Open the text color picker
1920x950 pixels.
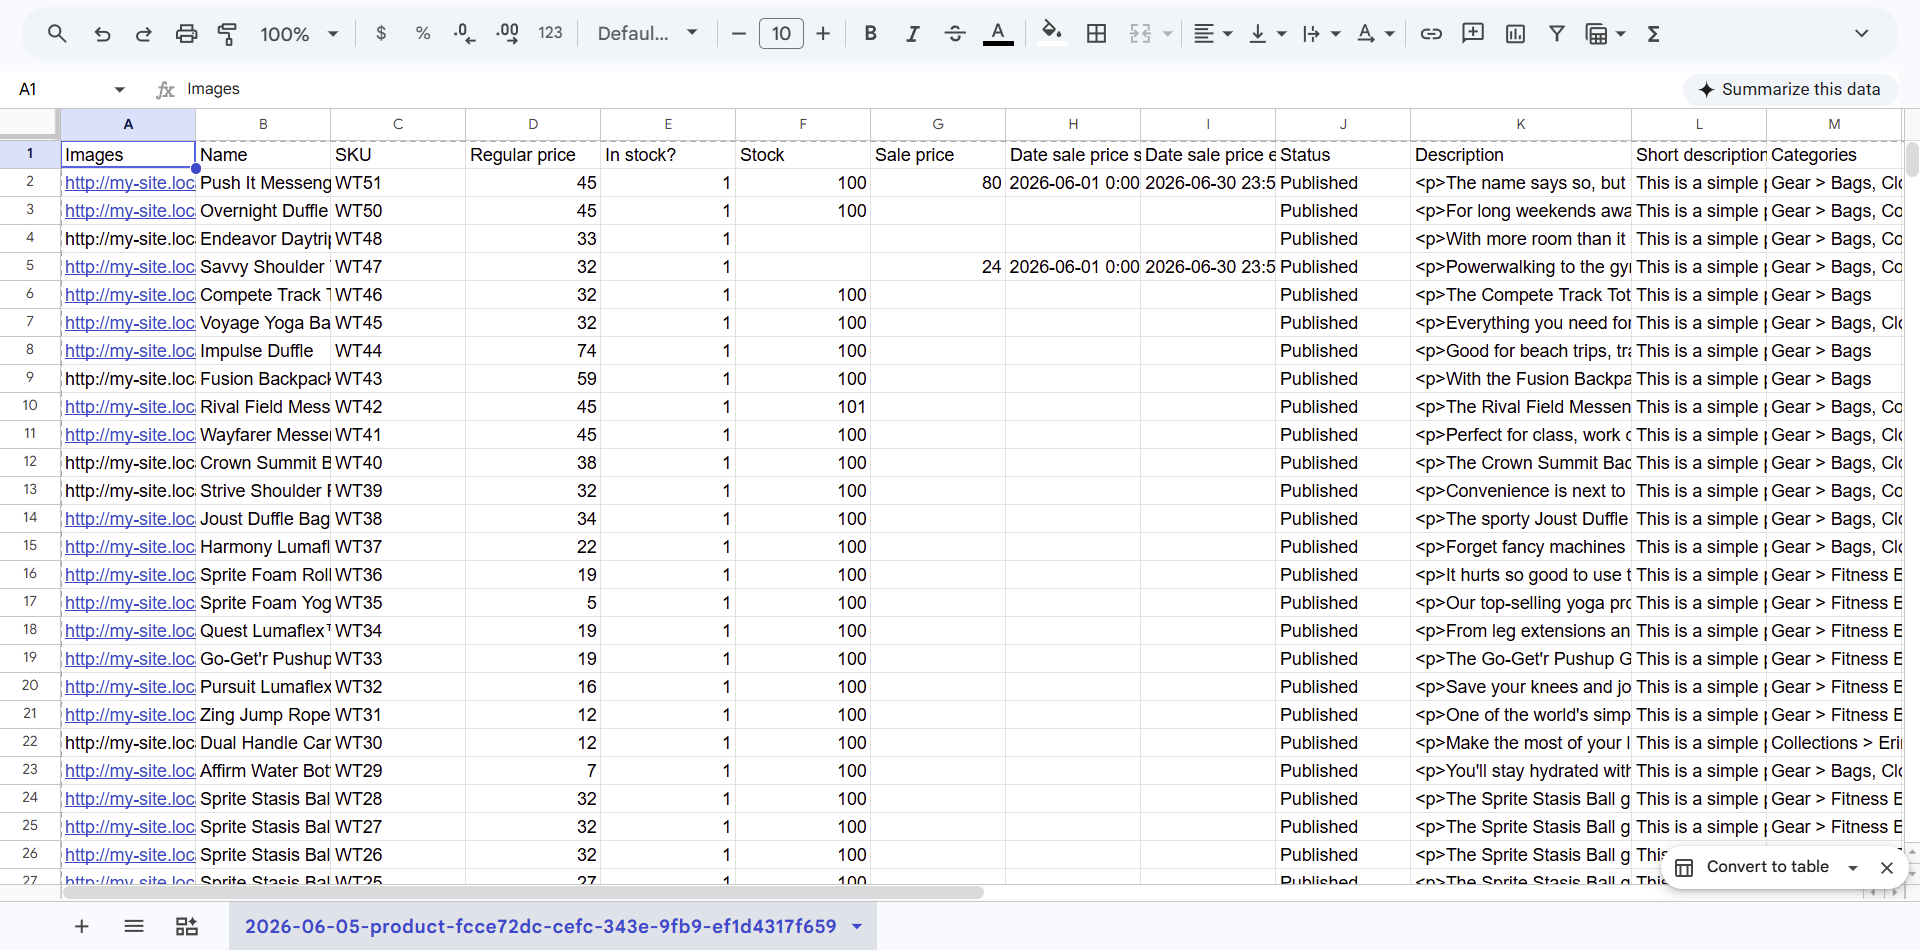click(x=998, y=34)
